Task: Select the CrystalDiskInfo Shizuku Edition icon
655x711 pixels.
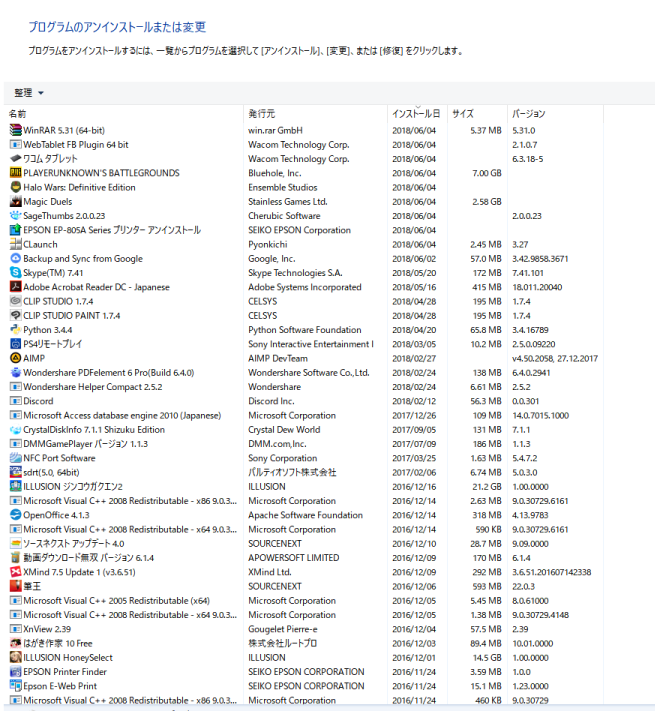Action: (16, 429)
